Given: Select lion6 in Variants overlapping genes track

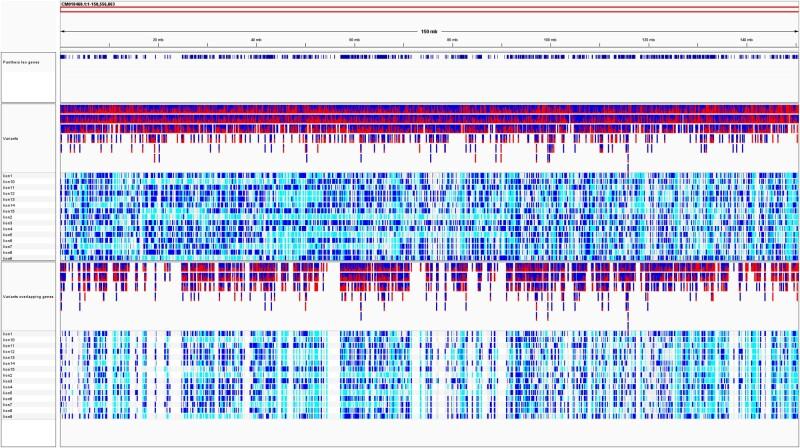Looking at the screenshot, I should click(x=7, y=399).
